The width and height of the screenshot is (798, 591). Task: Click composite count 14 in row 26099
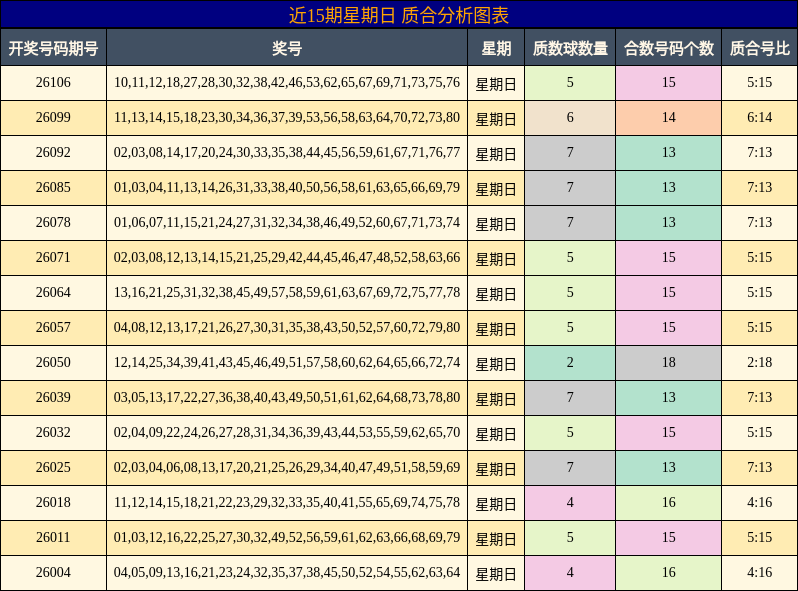point(669,118)
